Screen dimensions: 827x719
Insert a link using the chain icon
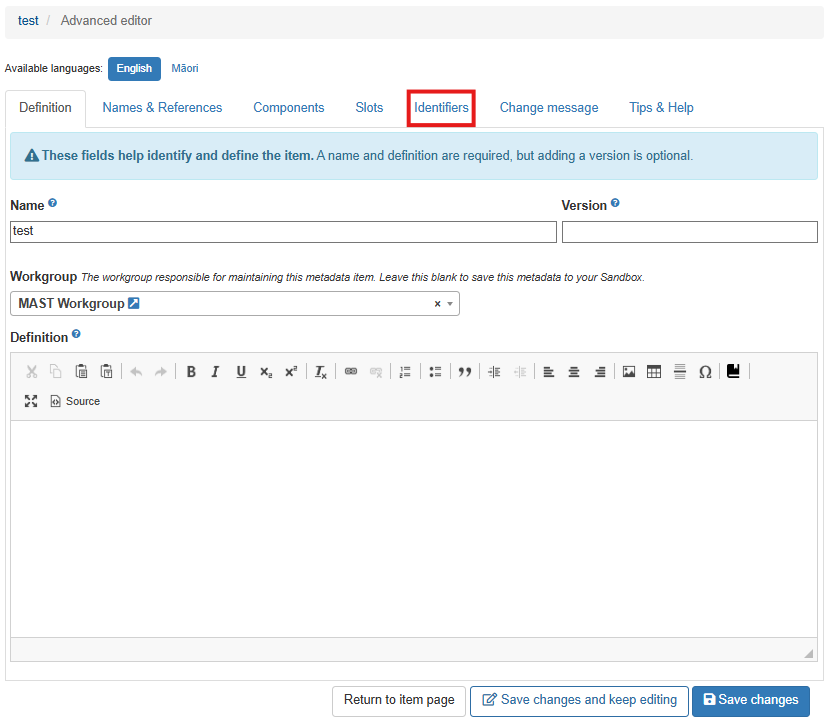coord(351,372)
